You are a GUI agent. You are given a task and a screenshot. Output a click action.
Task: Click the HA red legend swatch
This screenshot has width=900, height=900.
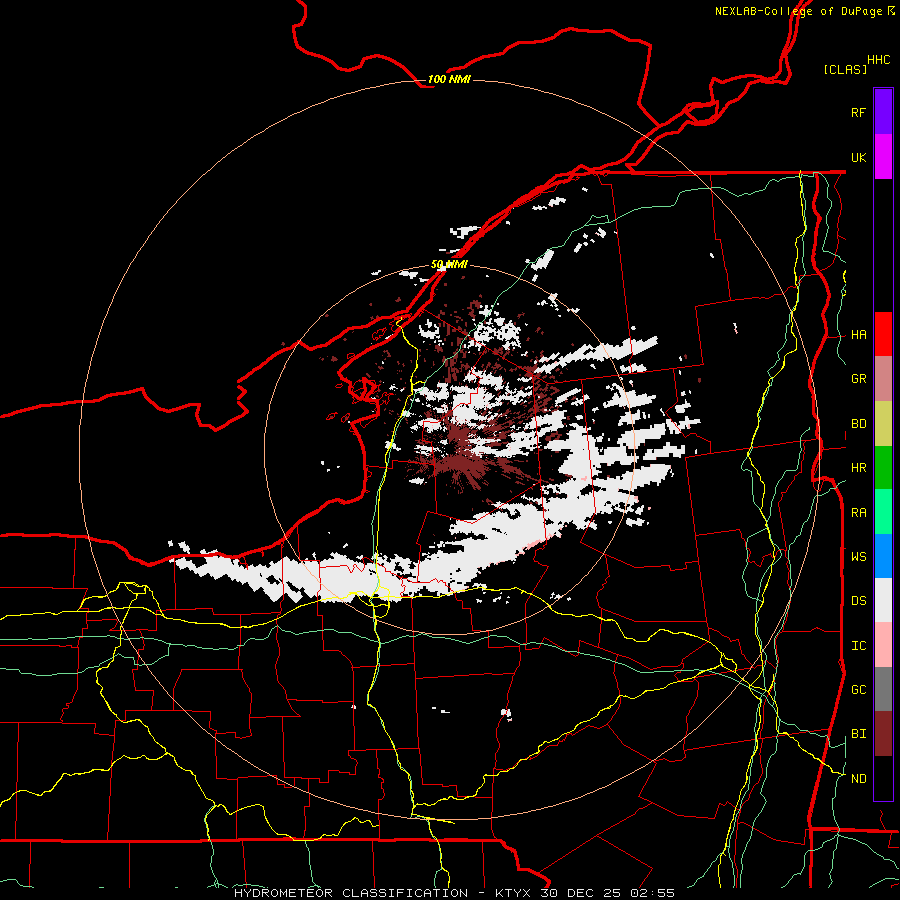coord(883,334)
